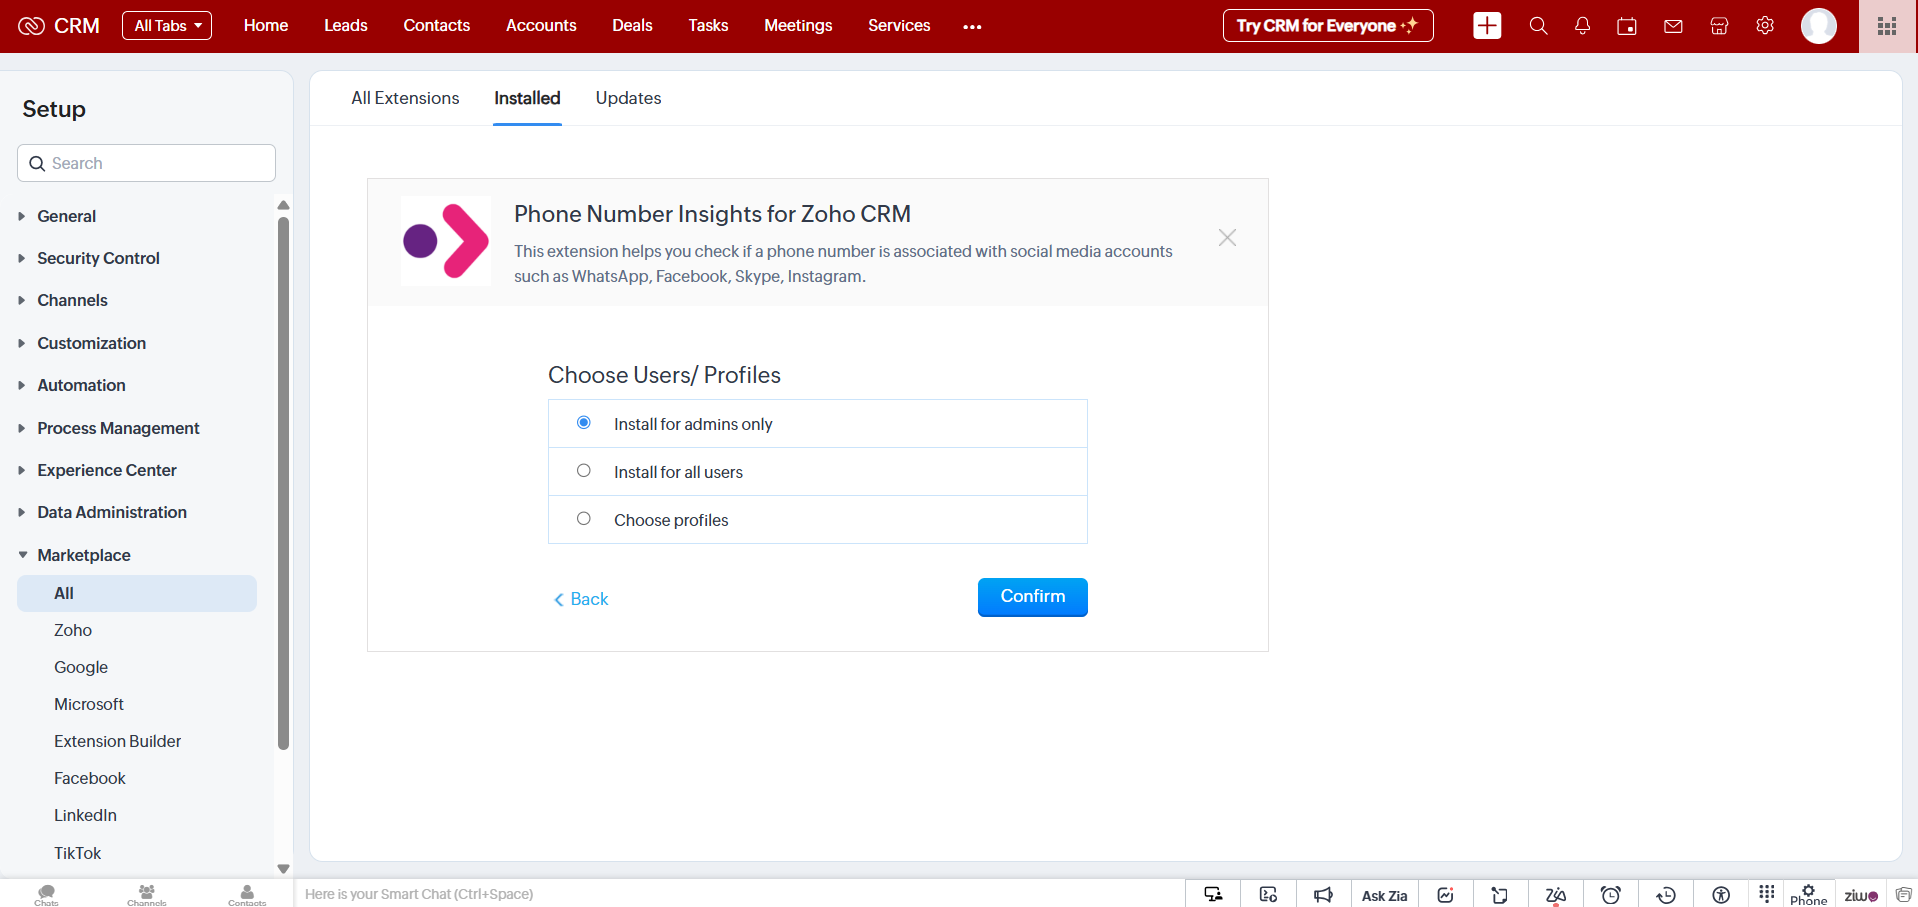Open the Accounts module

[x=541, y=26]
